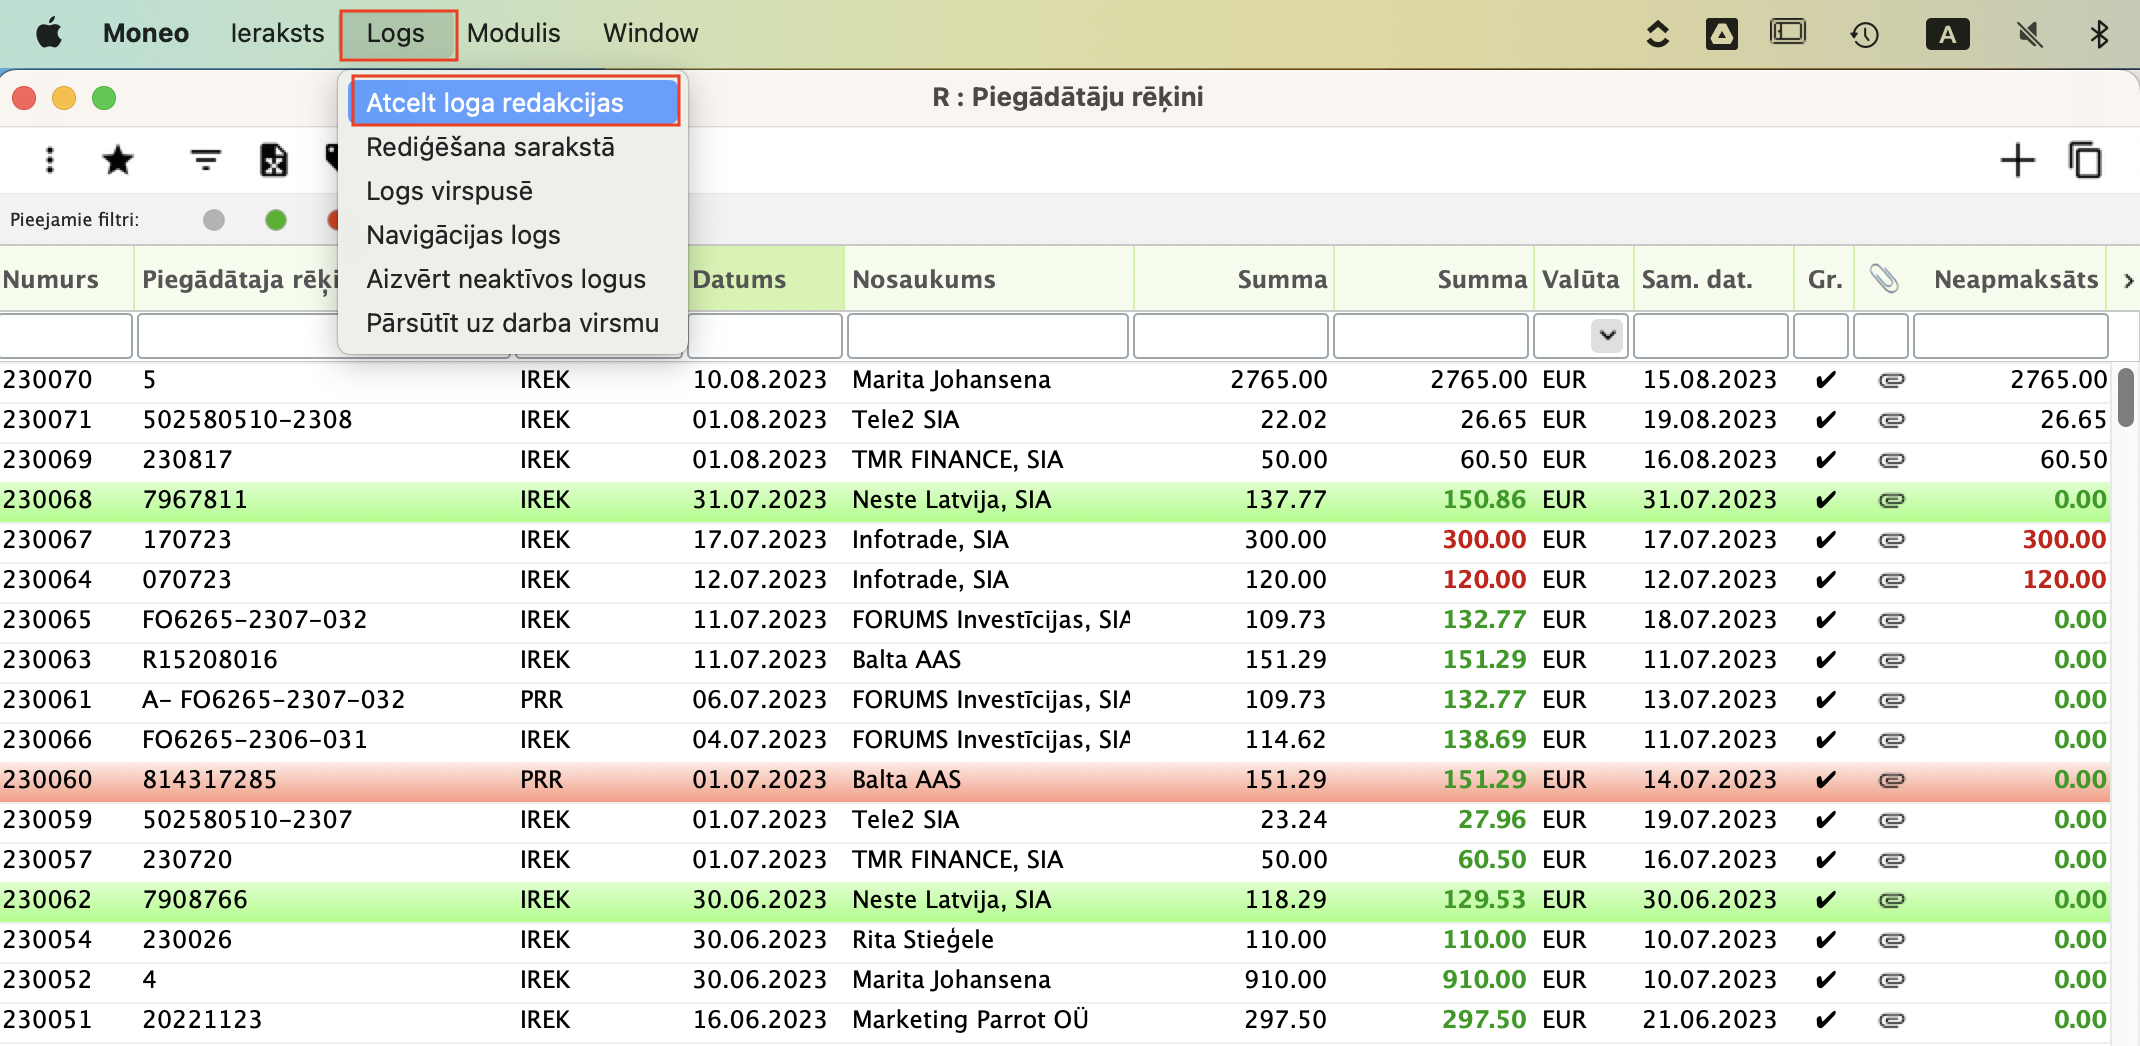Toggle Gr. checkmark in row 230060
This screenshot has height=1046, width=2140.
(x=1825, y=780)
